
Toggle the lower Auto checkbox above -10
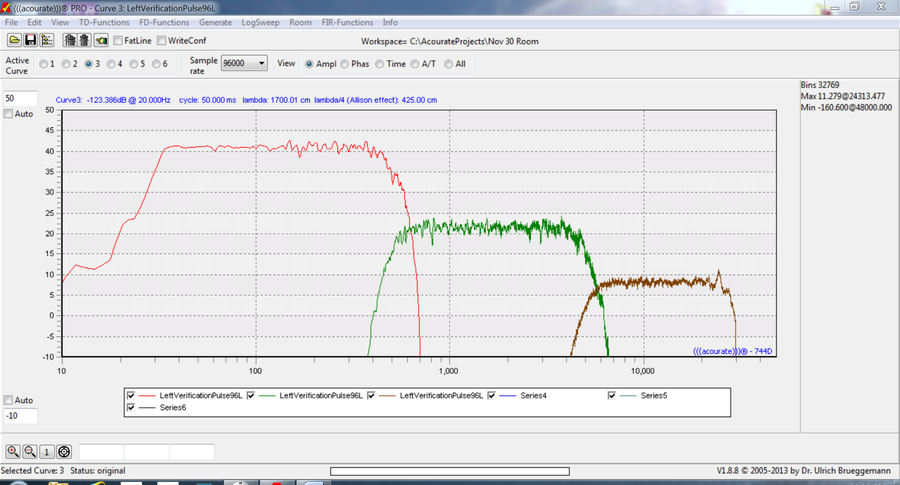[x=8, y=400]
